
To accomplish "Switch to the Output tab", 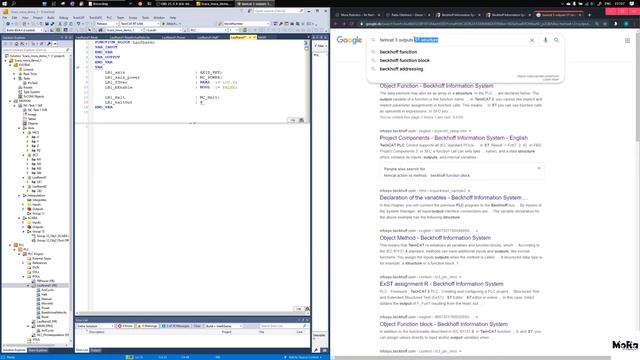I will (96, 350).
